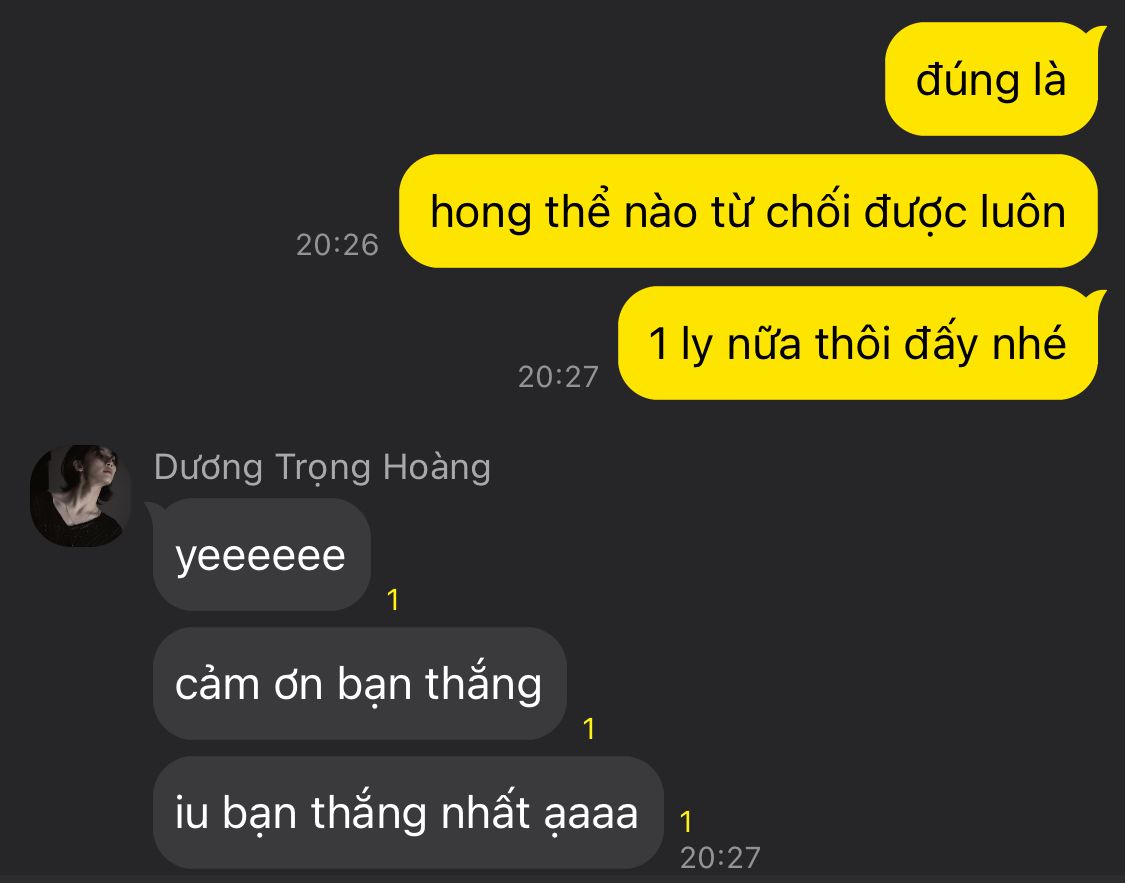1125x883 pixels.
Task: Select the gray 'yeeeeee' message bubble
Action: tap(261, 554)
